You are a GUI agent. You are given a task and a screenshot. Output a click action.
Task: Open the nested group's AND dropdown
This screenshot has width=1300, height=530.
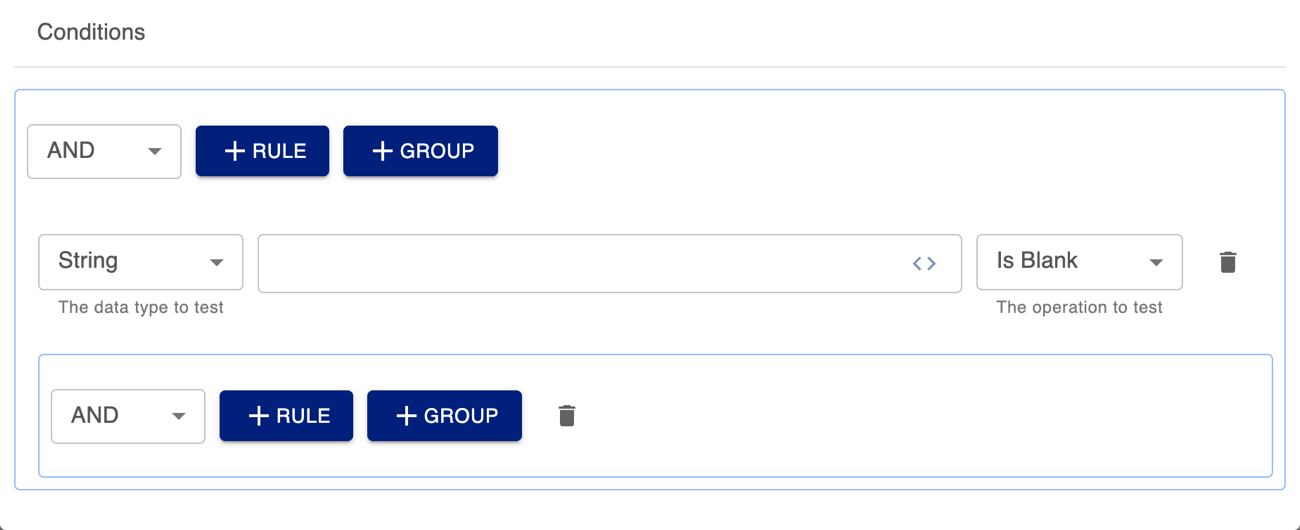[x=128, y=416]
